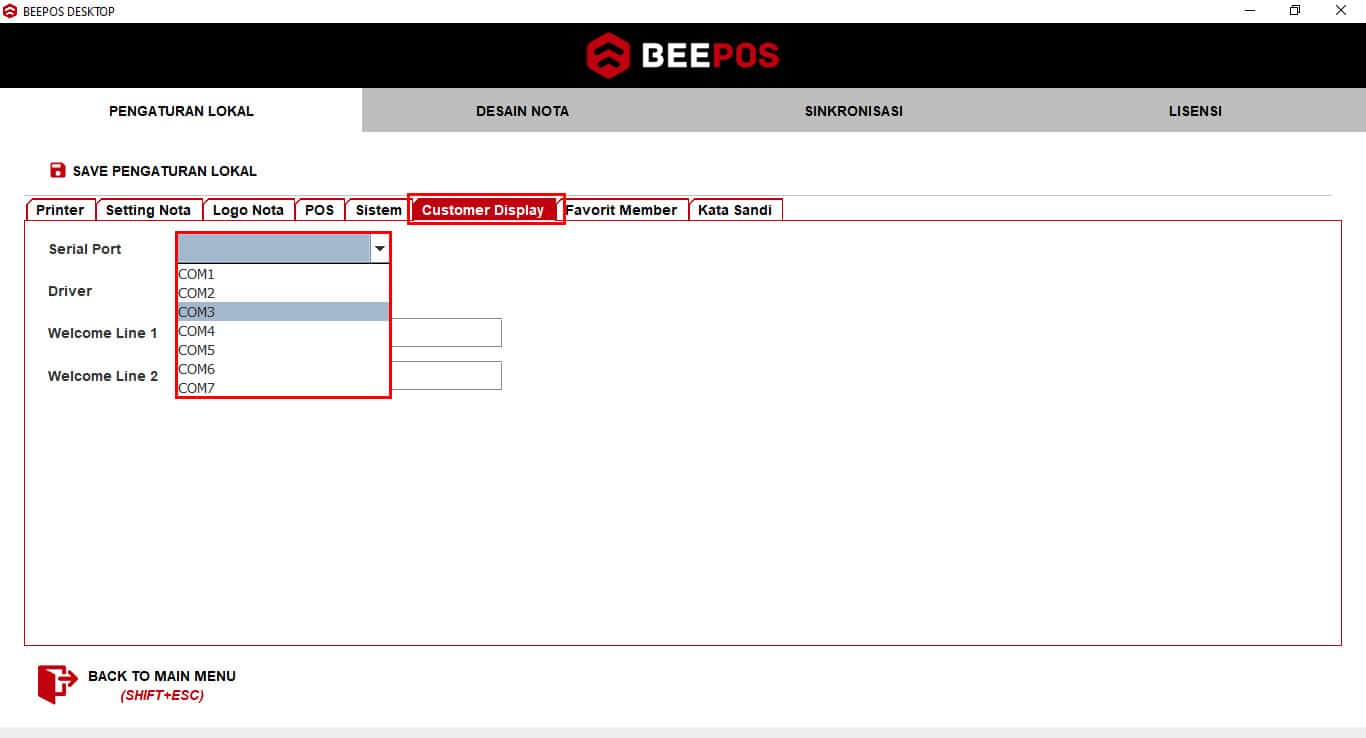1366x738 pixels.
Task: Minimize the BEEPOS Desktop window
Action: (1250, 11)
